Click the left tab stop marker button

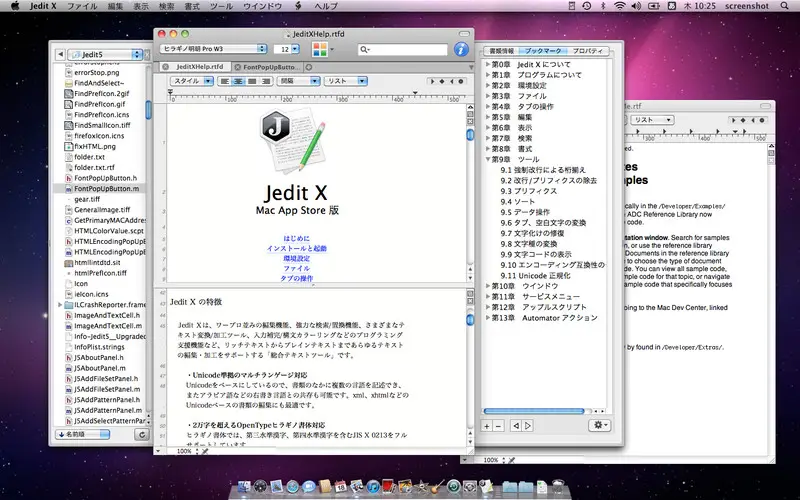point(433,81)
